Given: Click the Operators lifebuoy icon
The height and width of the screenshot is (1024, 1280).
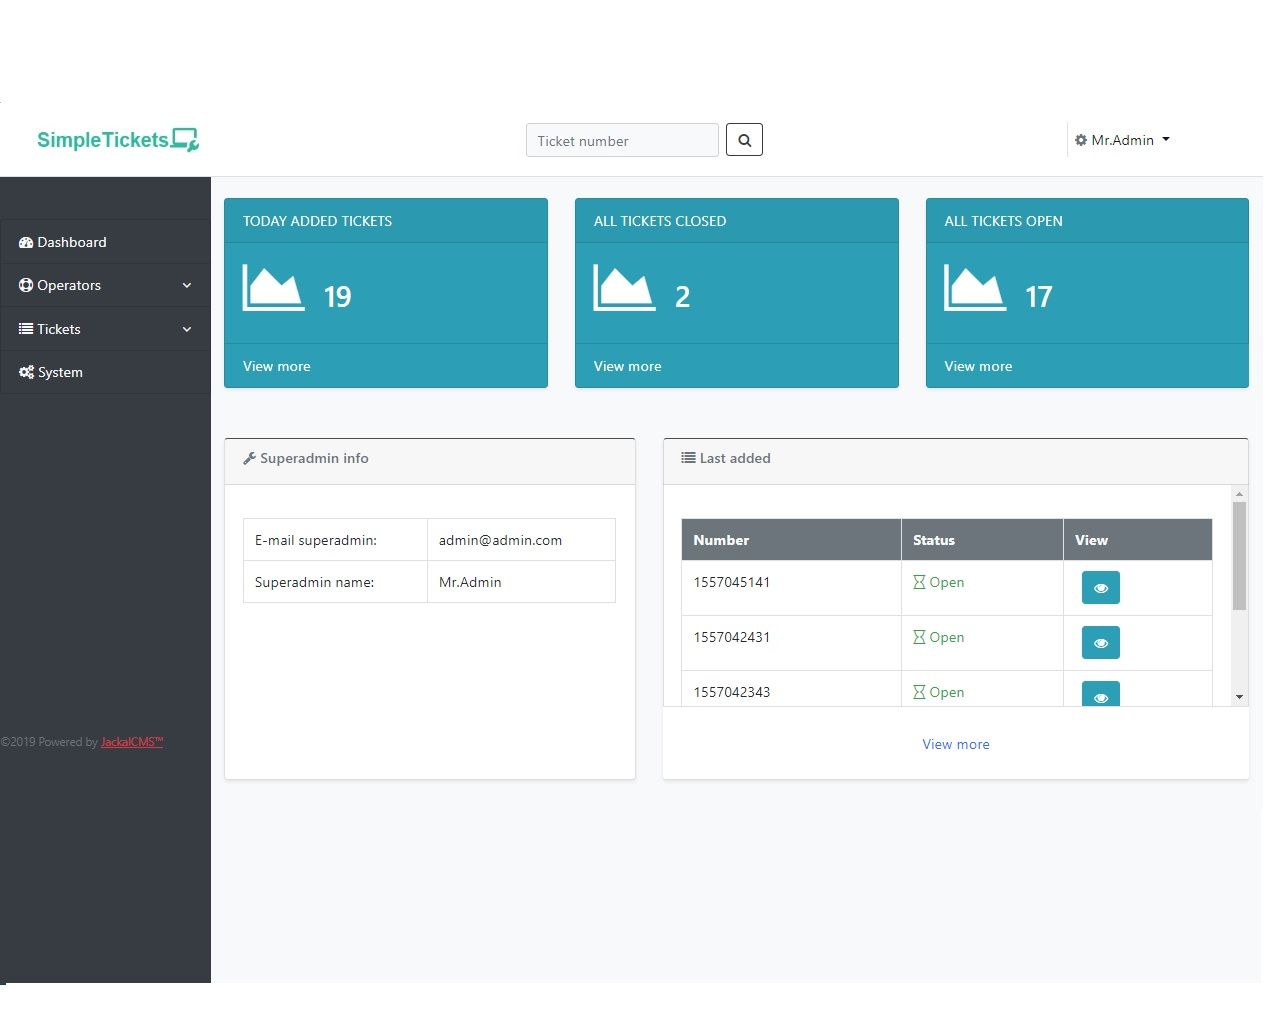Looking at the screenshot, I should pyautogui.click(x=26, y=285).
